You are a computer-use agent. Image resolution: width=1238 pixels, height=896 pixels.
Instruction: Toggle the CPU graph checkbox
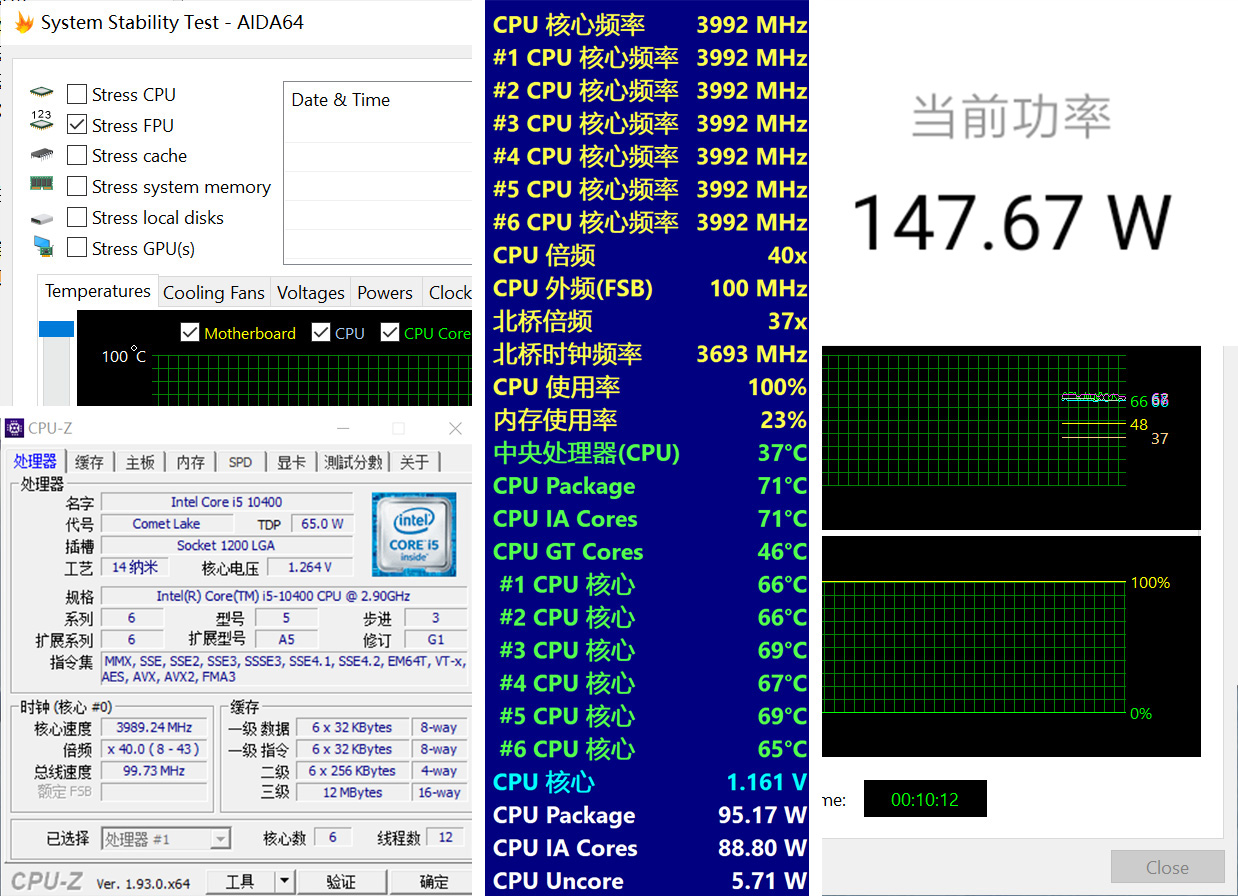coord(320,333)
